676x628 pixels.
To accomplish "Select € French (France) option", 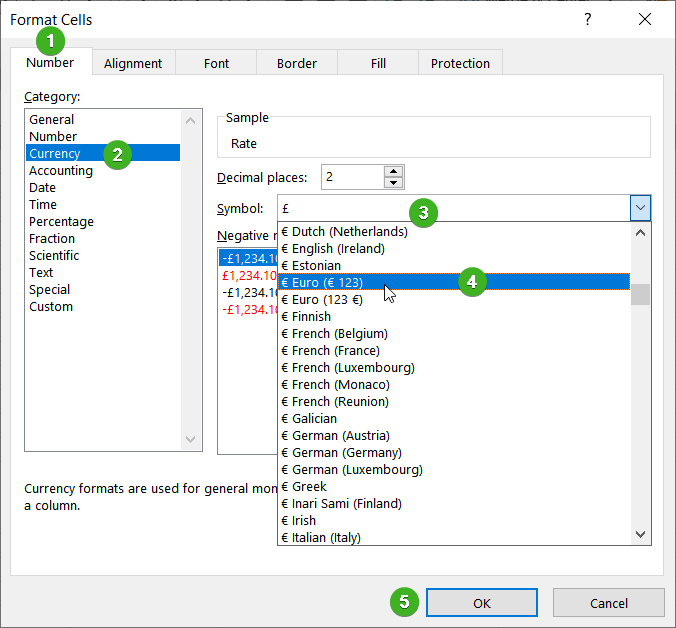I will [x=454, y=350].
